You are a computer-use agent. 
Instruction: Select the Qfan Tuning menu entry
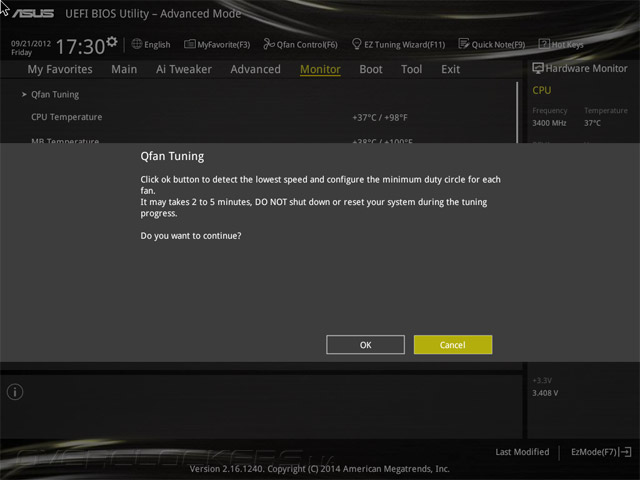[x=55, y=95]
